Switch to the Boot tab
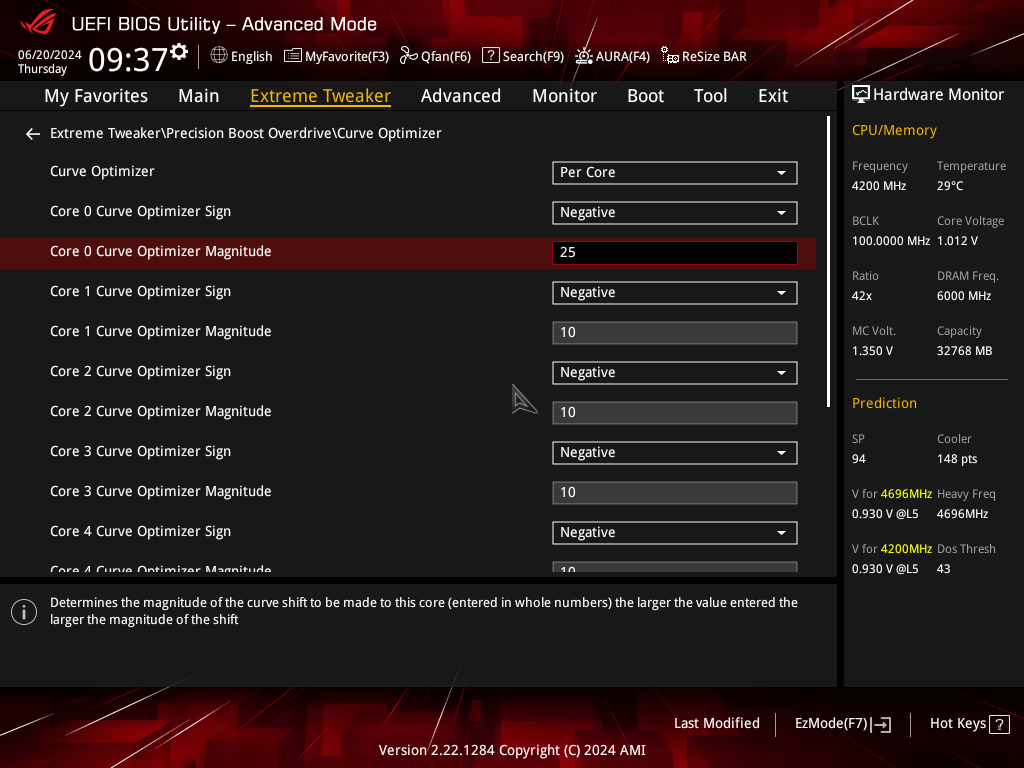This screenshot has width=1024, height=768. click(x=645, y=96)
